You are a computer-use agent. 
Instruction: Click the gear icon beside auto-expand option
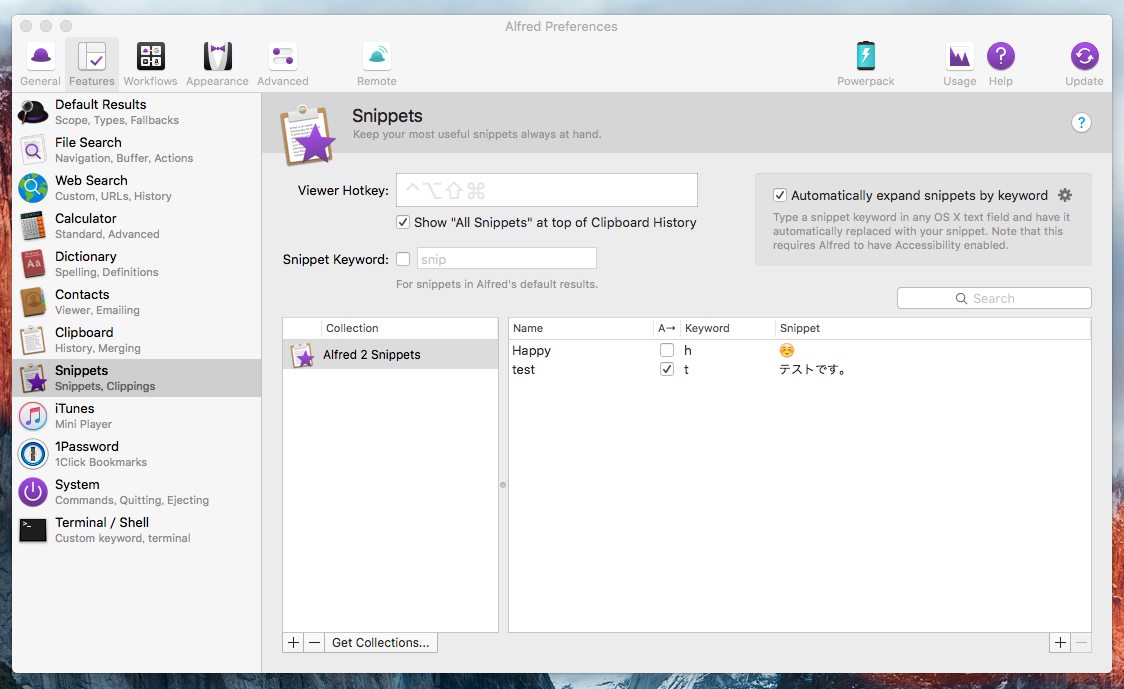[1065, 195]
